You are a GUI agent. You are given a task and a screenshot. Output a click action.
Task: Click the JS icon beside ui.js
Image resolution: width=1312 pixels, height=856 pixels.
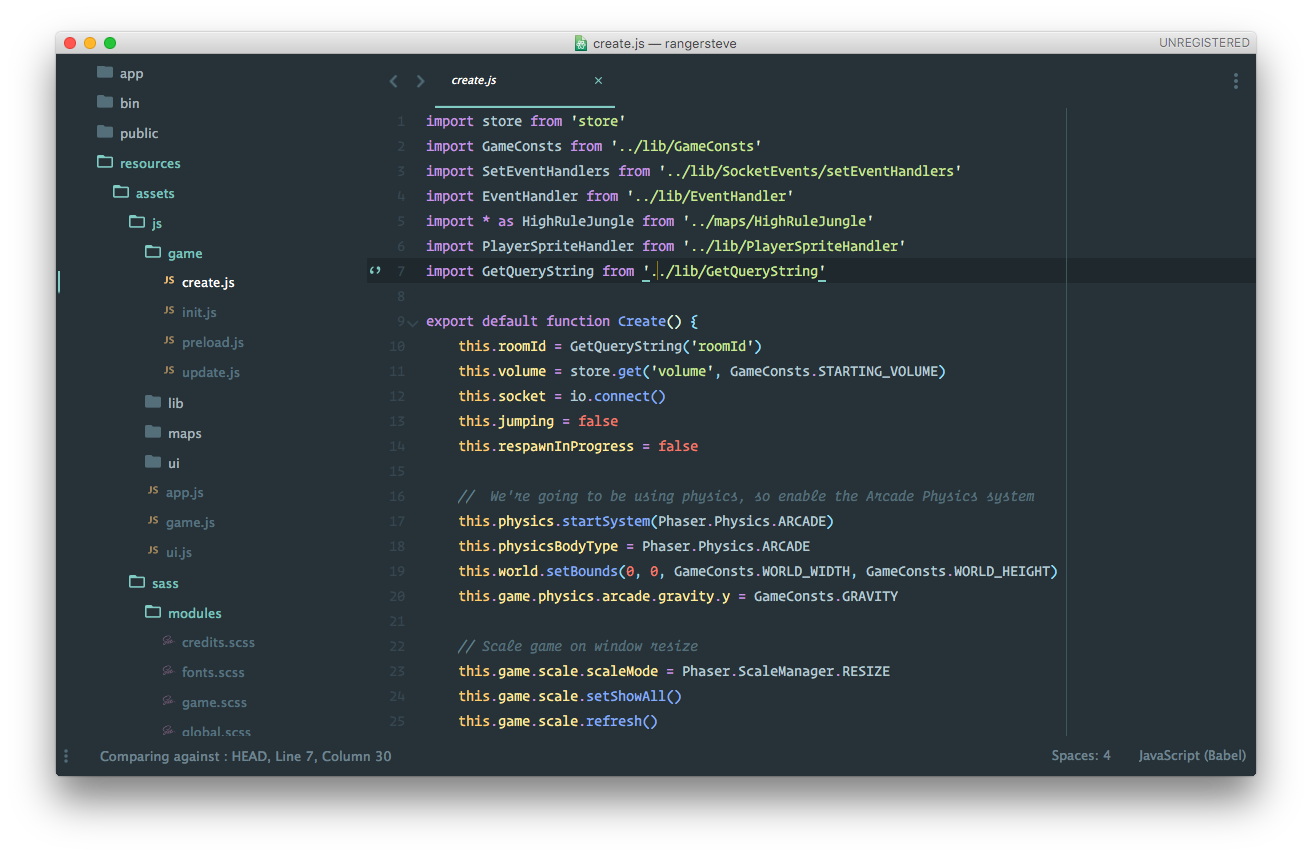[152, 552]
